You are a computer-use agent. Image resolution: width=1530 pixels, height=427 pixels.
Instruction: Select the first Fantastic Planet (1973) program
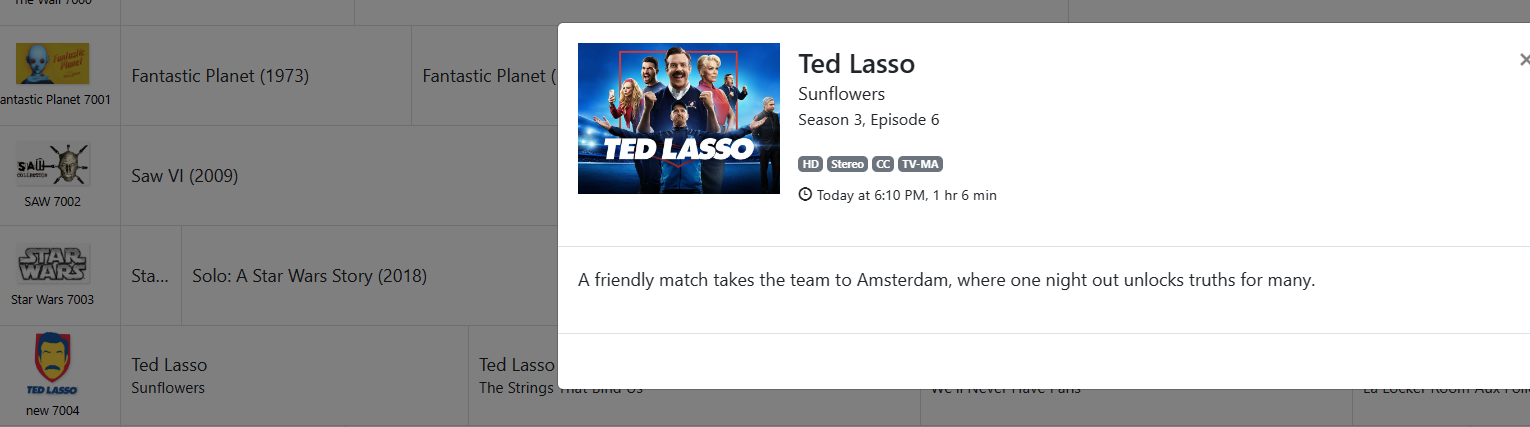[x=220, y=76]
